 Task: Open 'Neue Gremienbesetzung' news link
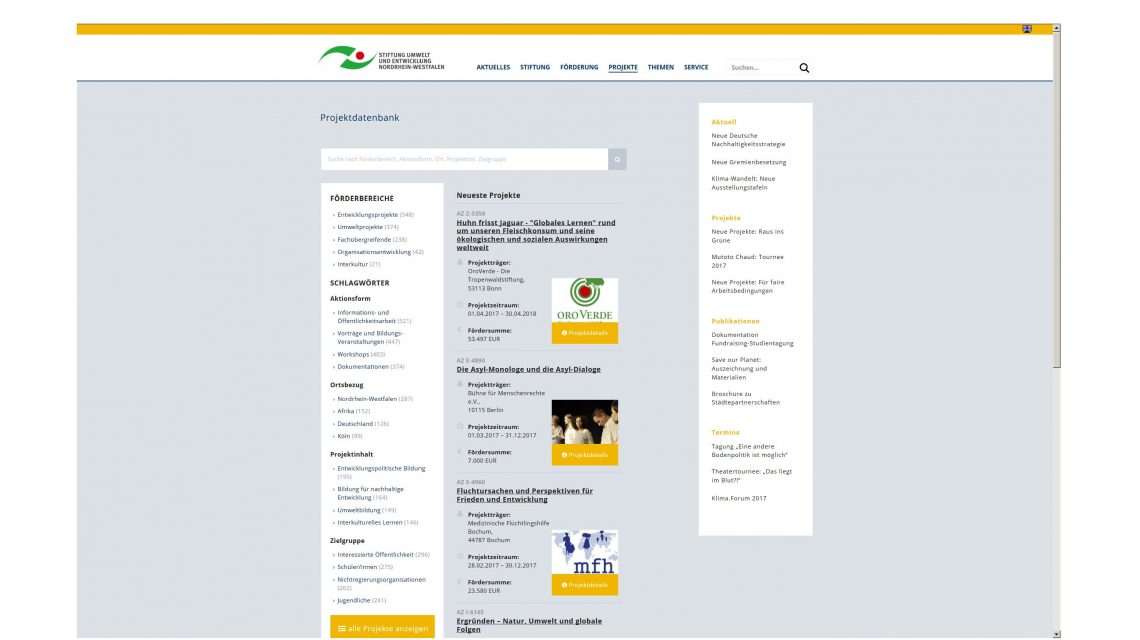[749, 162]
